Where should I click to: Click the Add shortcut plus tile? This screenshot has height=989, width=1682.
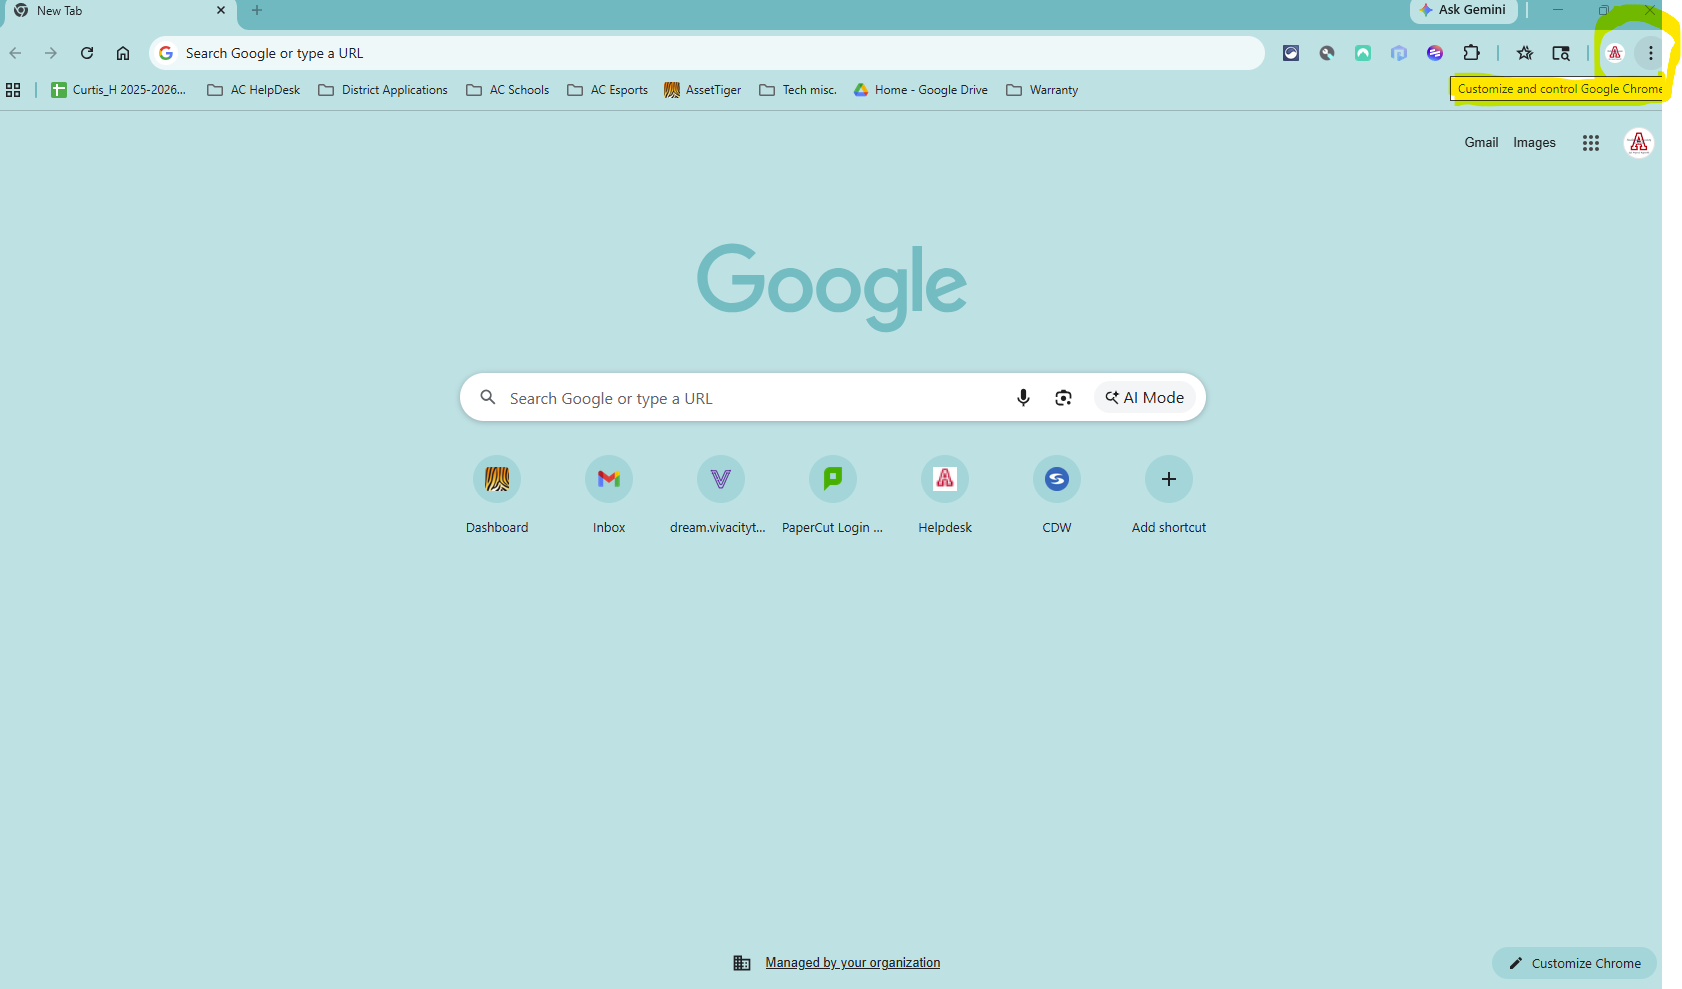pos(1169,496)
